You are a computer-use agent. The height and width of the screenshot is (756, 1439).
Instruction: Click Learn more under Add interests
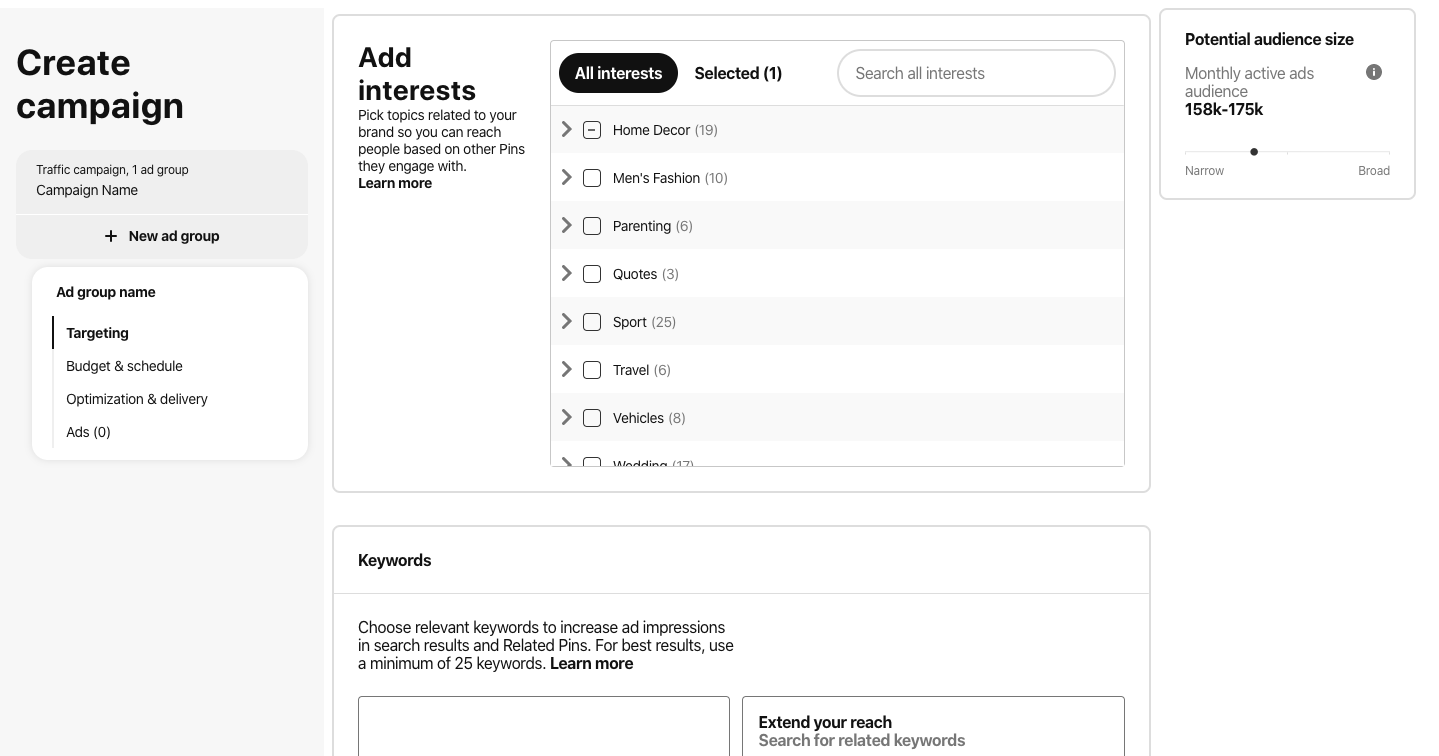click(x=394, y=183)
